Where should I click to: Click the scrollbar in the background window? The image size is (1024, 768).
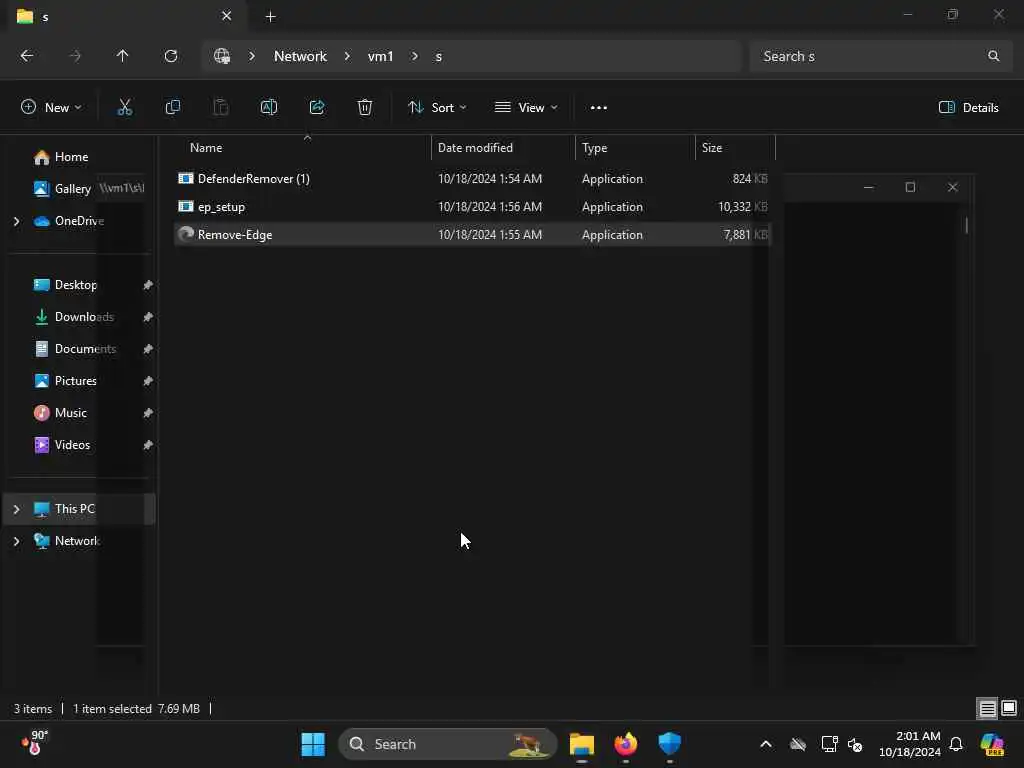967,225
